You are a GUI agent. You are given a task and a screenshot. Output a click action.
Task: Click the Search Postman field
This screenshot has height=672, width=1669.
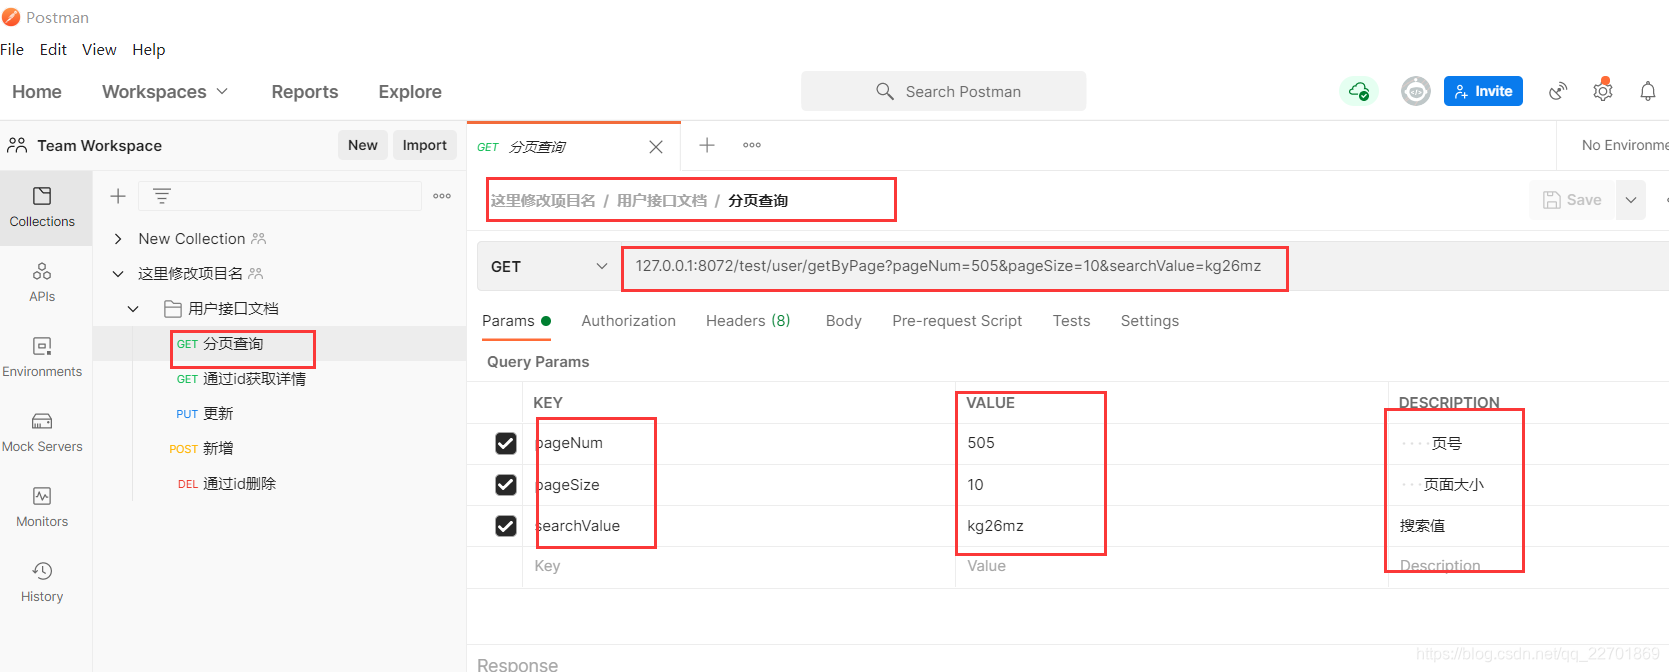point(943,91)
